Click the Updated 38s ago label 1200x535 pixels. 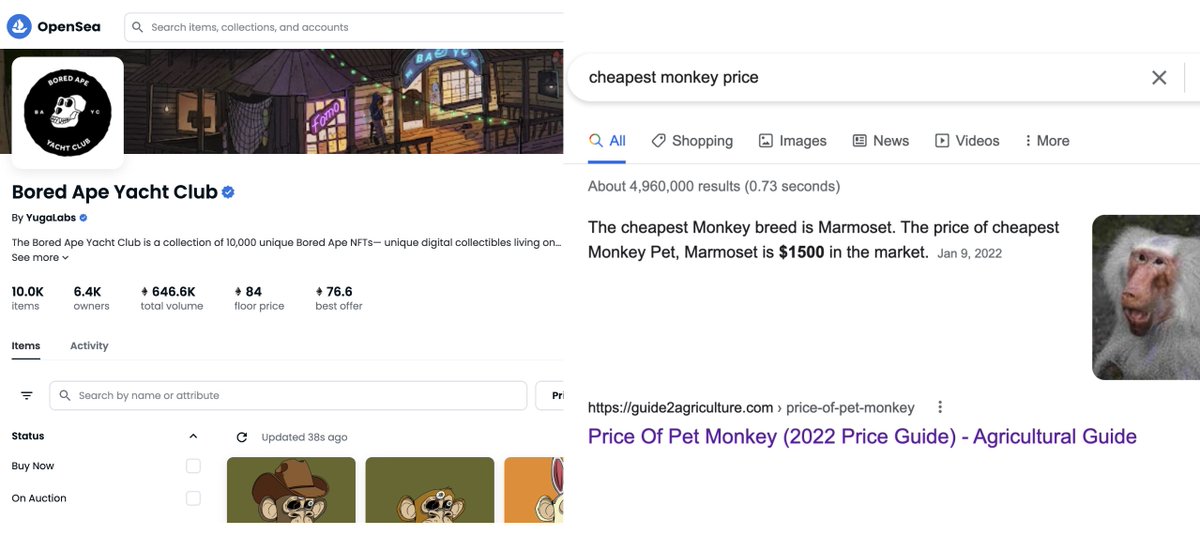(304, 437)
